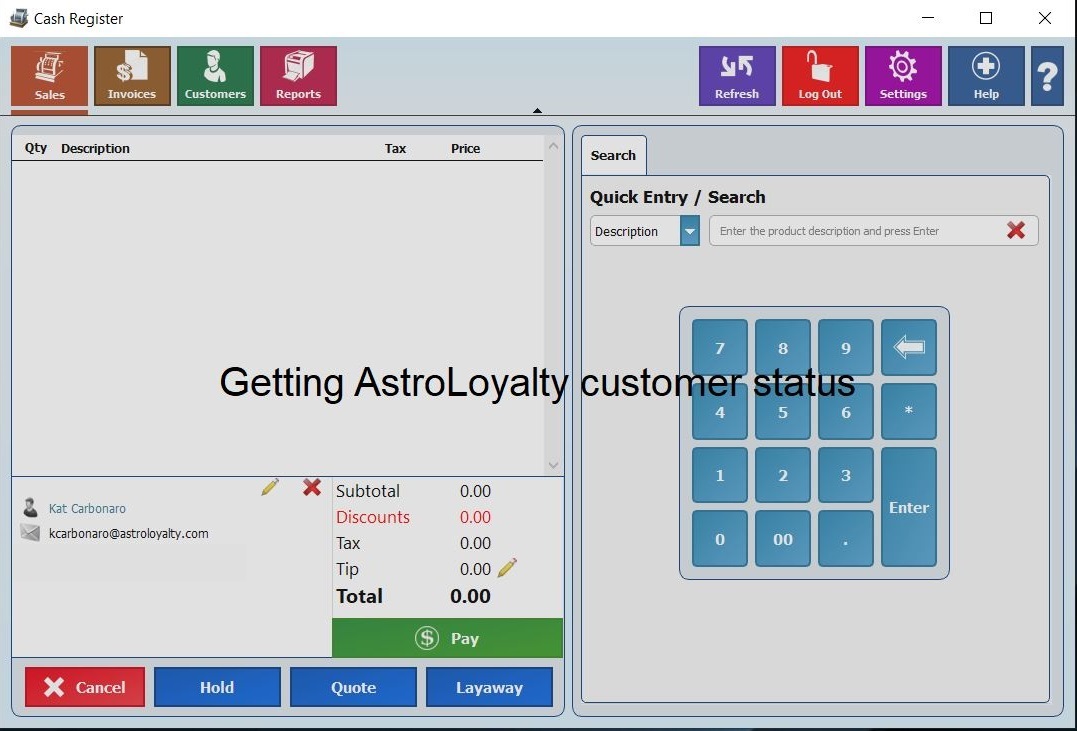Viewport: 1077px width, 731px height.
Task: Click the Qty column header
Action: pyautogui.click(x=36, y=148)
